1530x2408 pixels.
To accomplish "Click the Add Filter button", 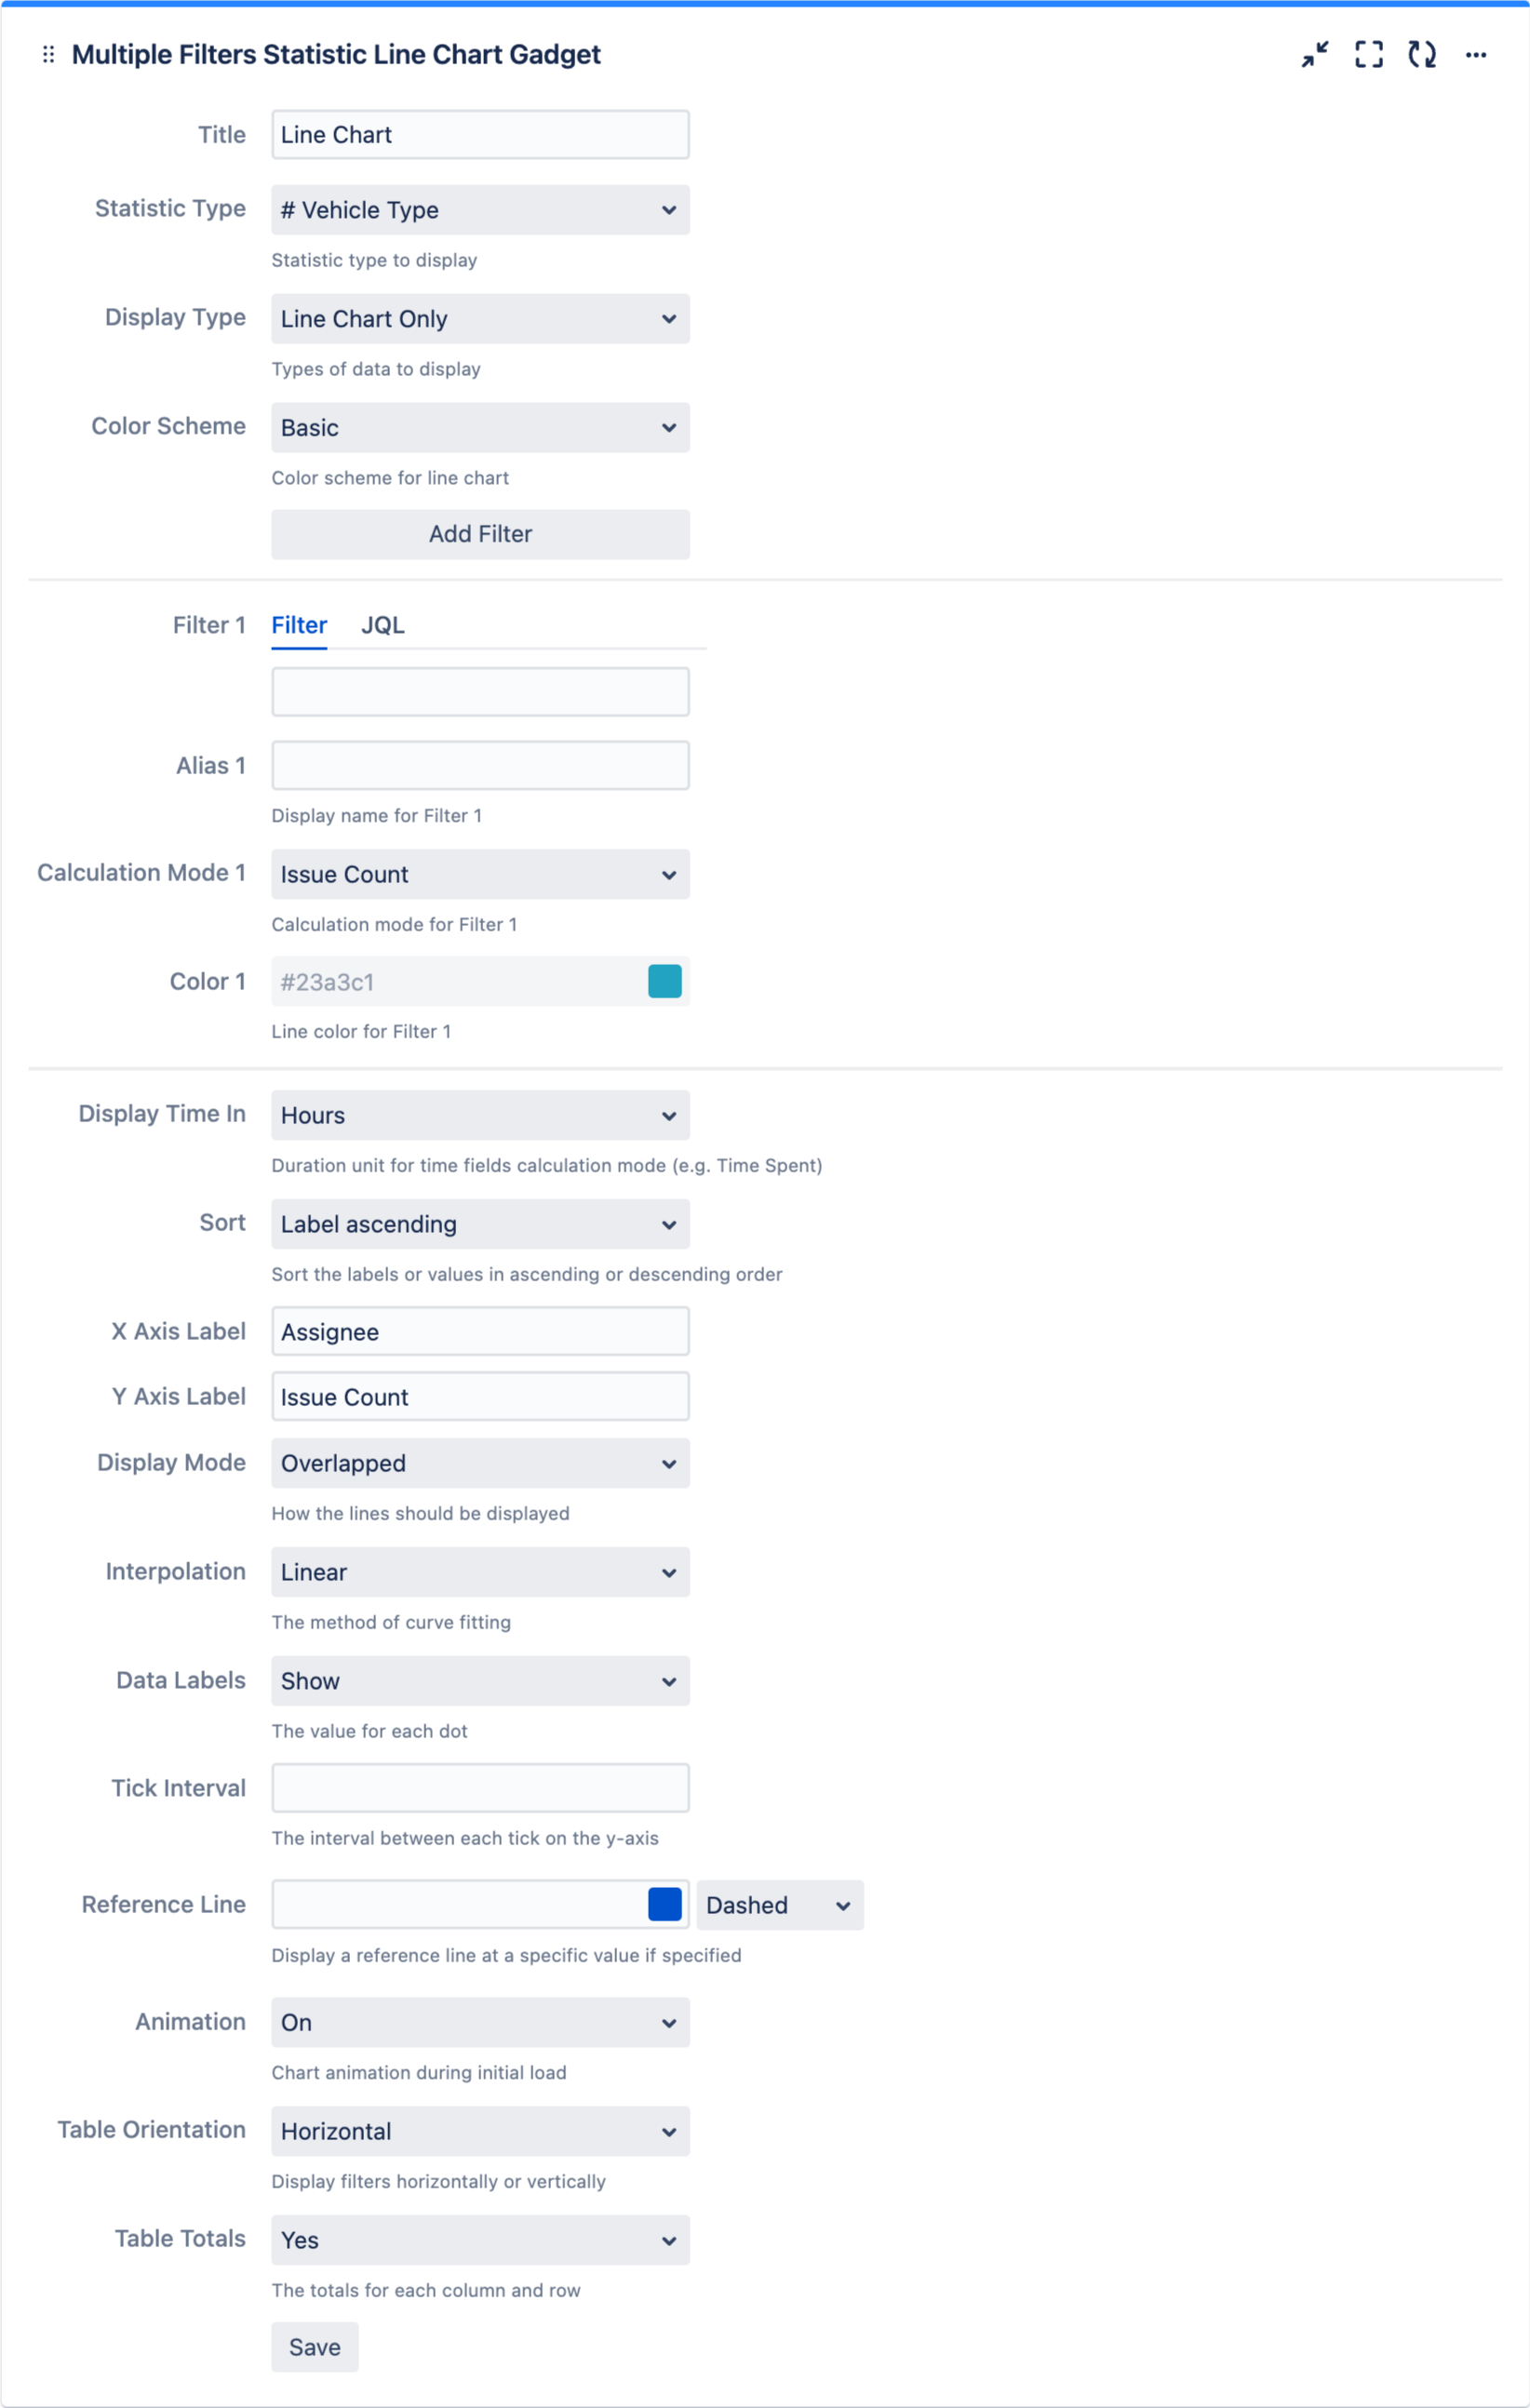I will 479,534.
